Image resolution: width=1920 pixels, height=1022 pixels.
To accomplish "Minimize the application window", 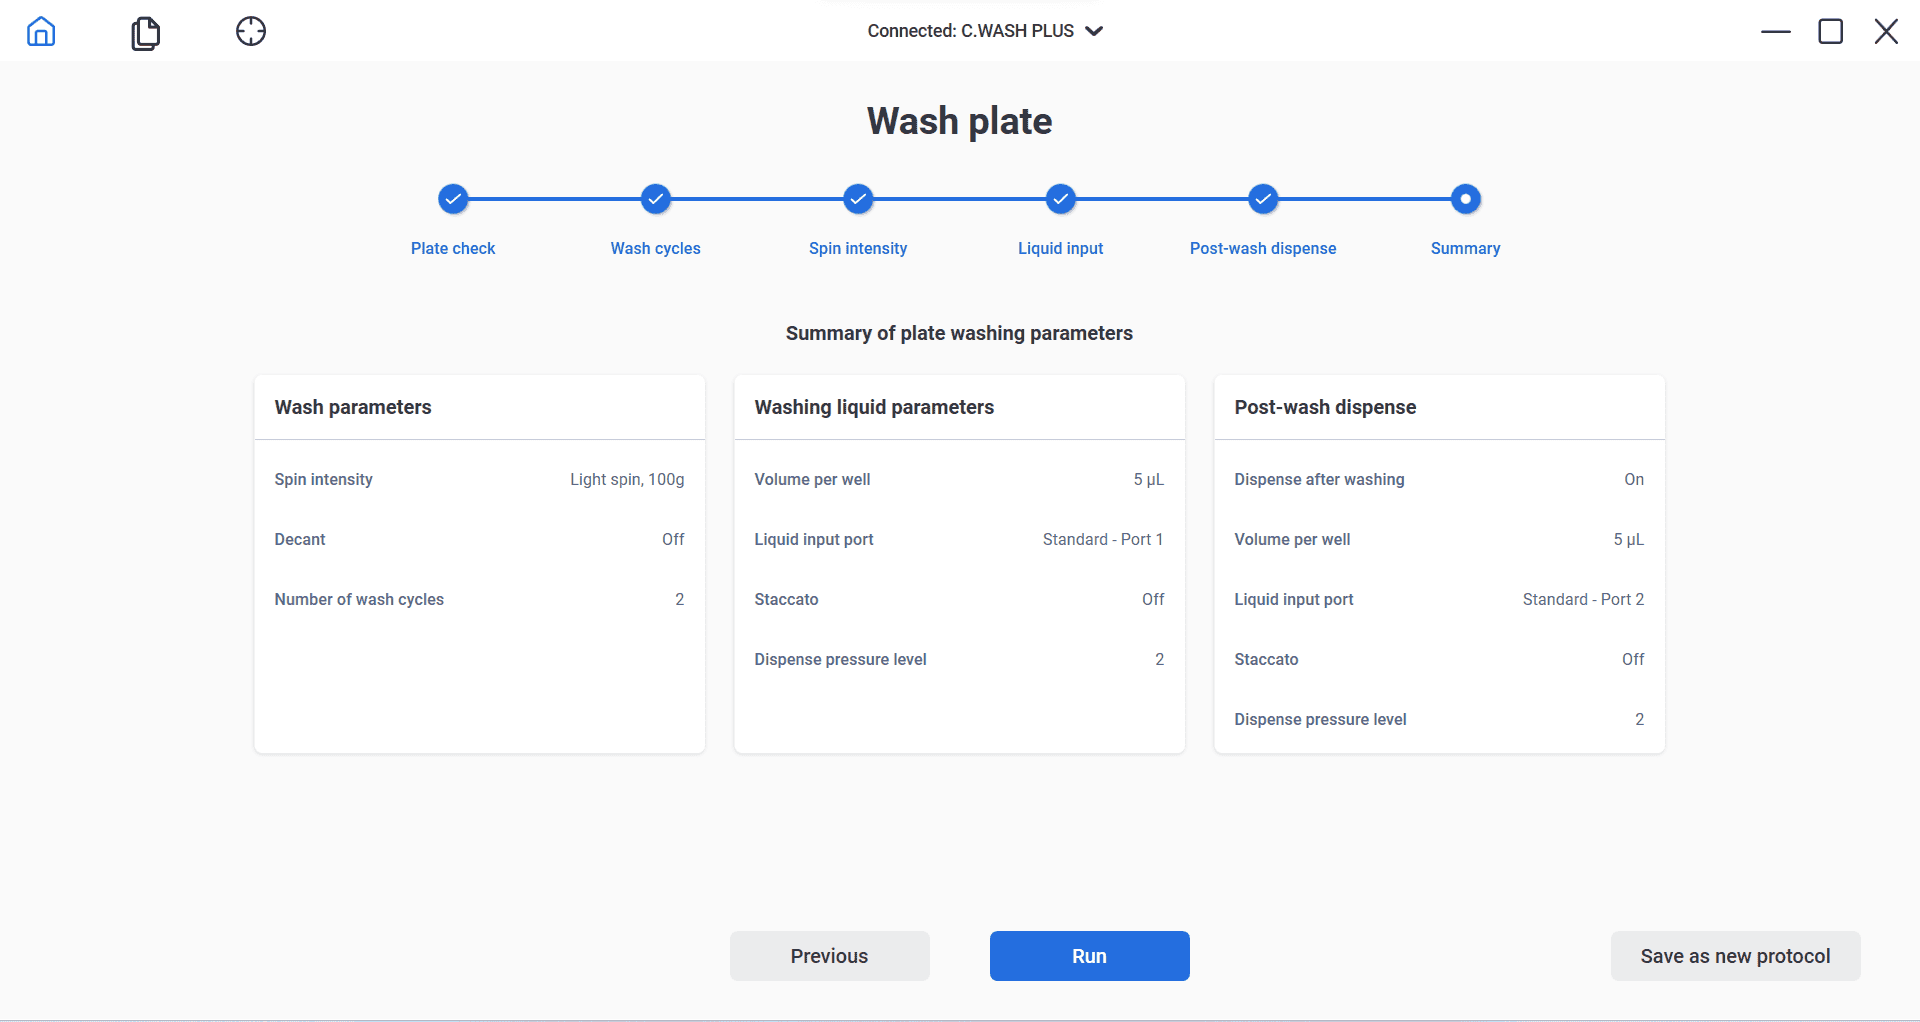I will (x=1776, y=32).
